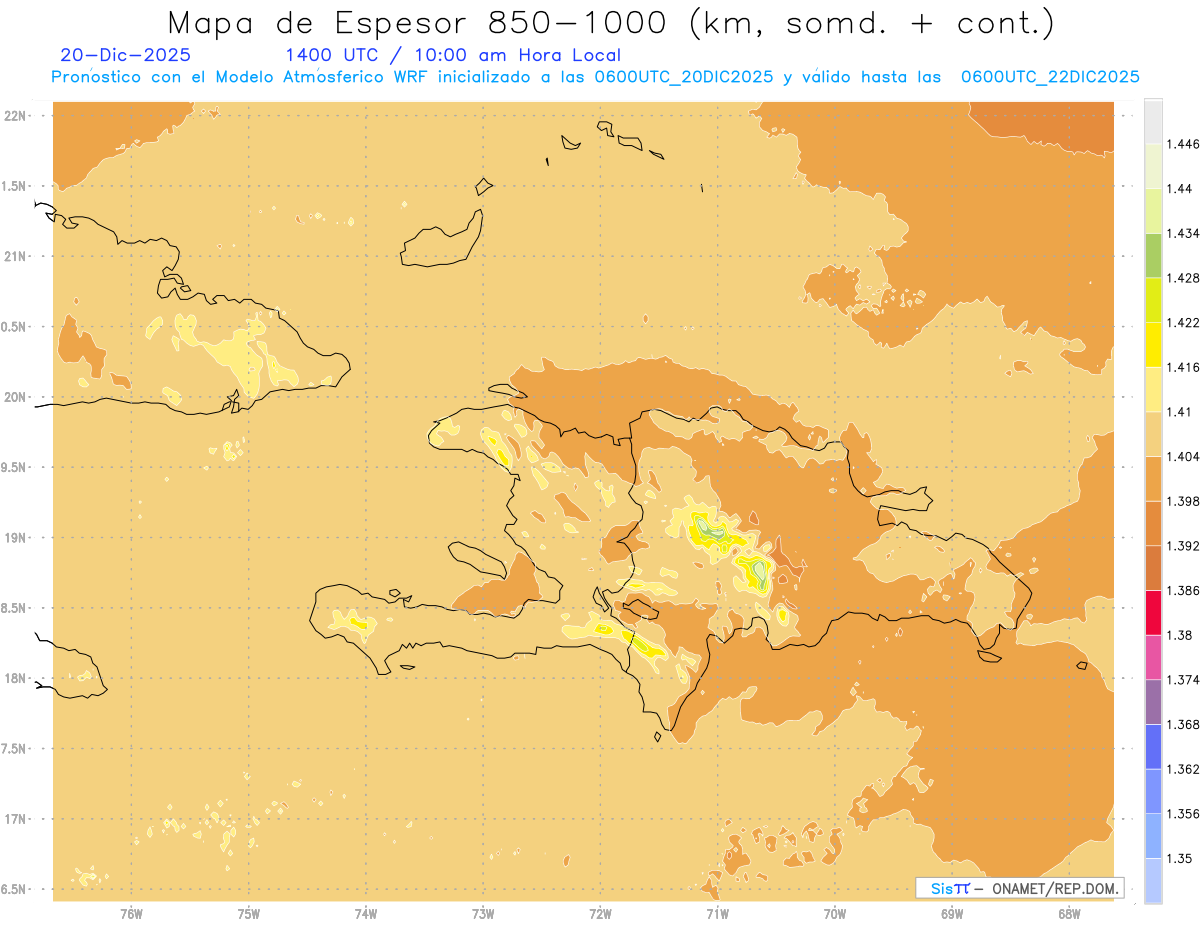Pick the grey swatch above 1.446 in legend
1200x927 pixels.
coord(1153,122)
